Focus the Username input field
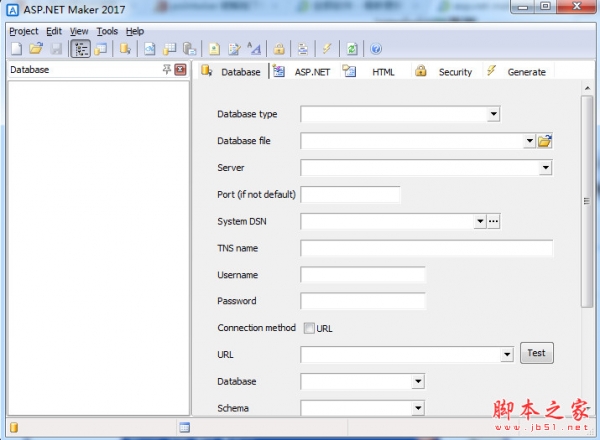 [x=363, y=275]
